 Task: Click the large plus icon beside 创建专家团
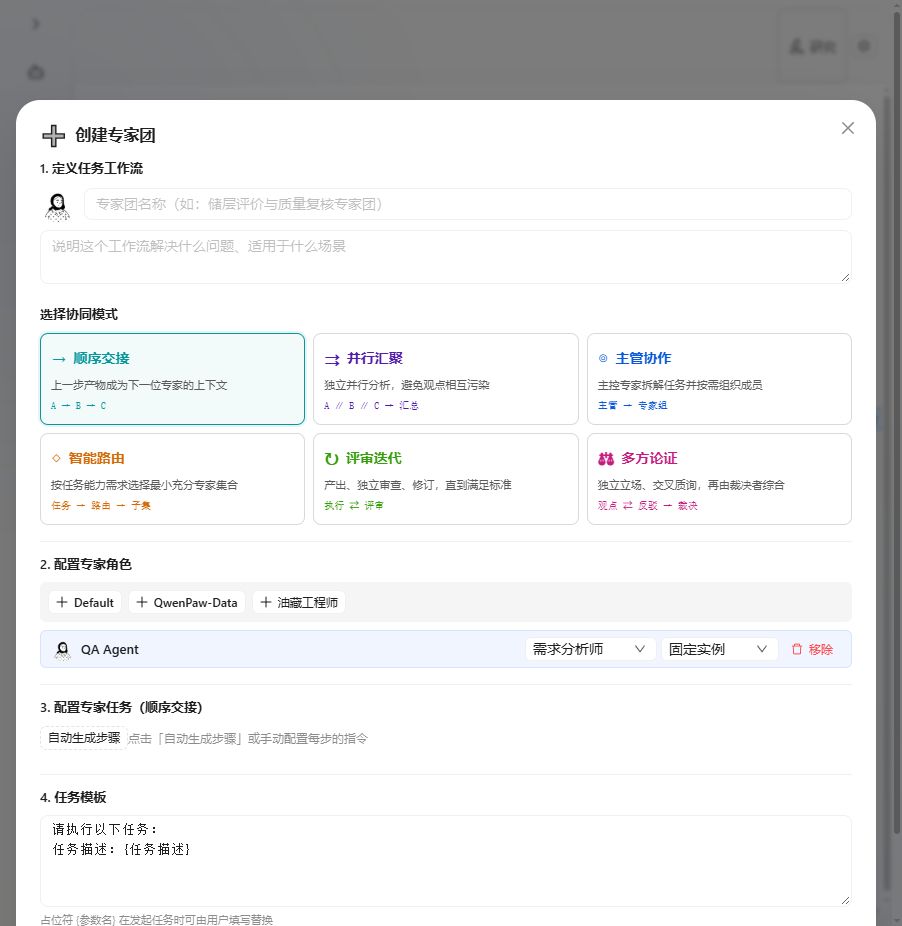pos(53,136)
